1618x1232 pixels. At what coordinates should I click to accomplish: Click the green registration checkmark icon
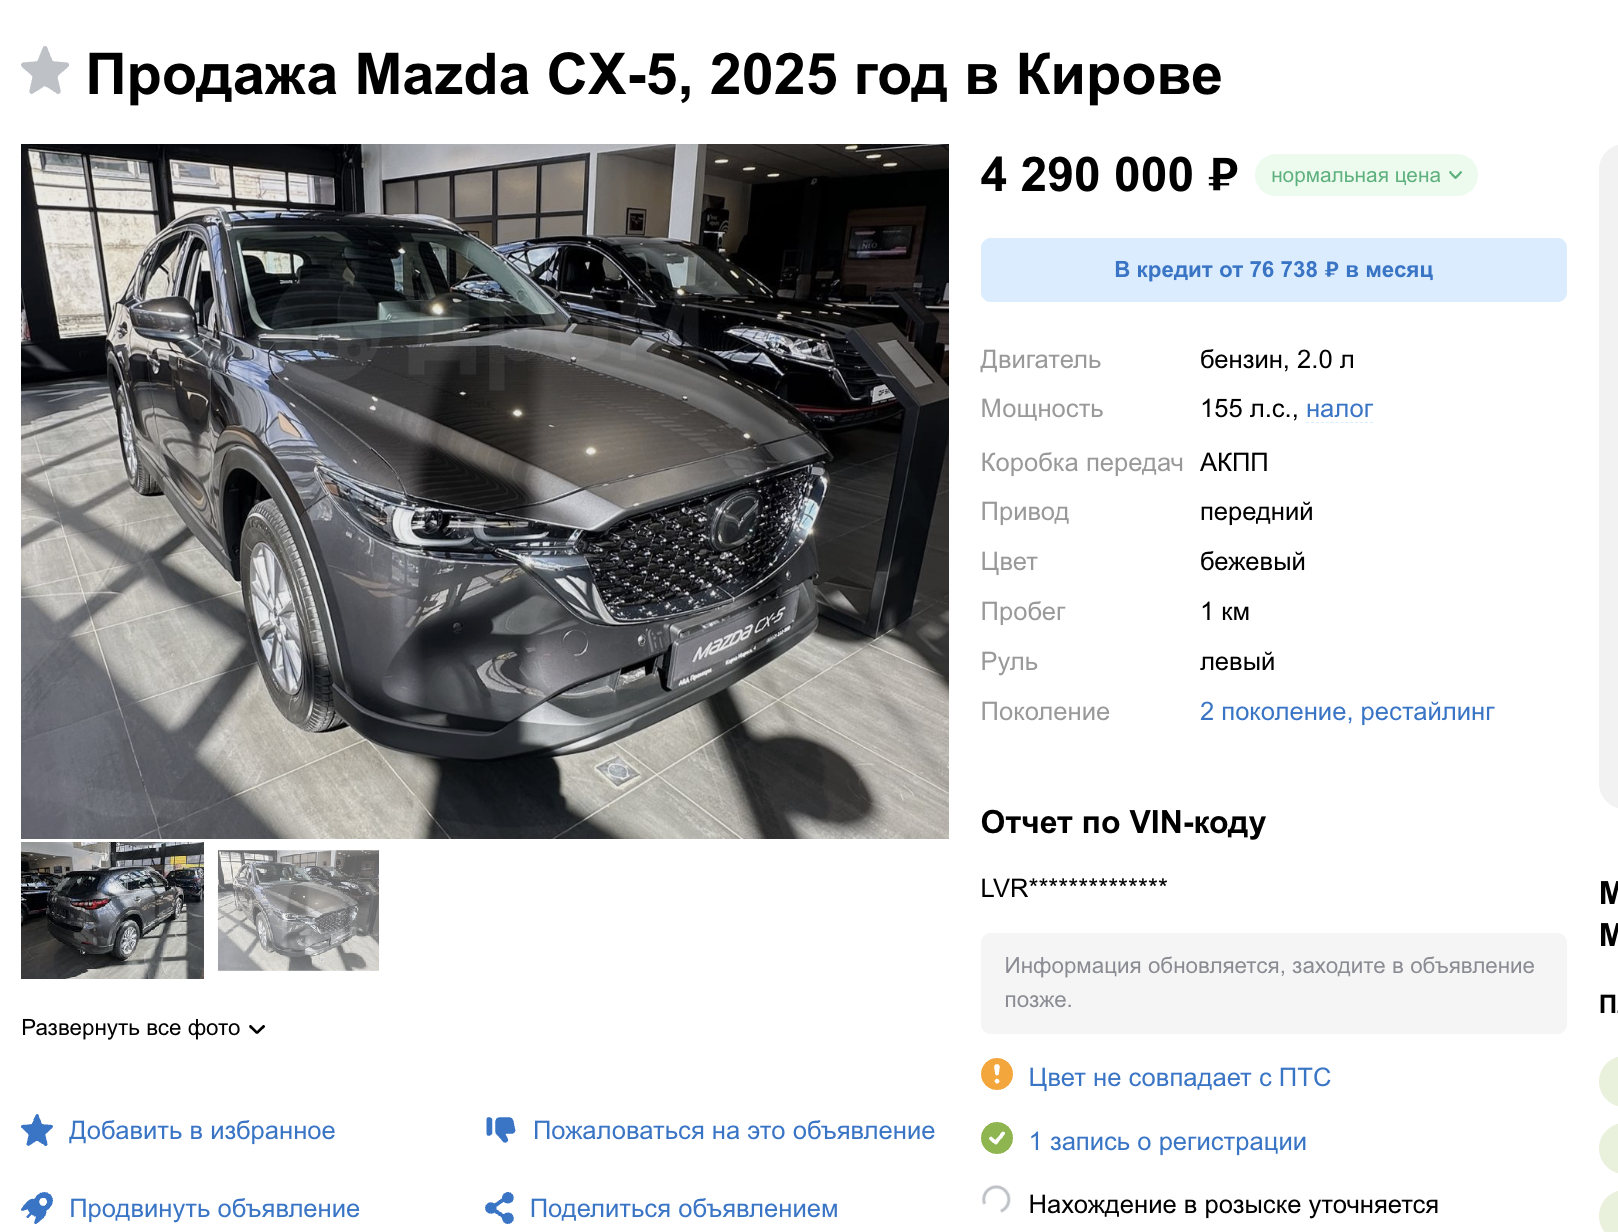click(997, 1138)
